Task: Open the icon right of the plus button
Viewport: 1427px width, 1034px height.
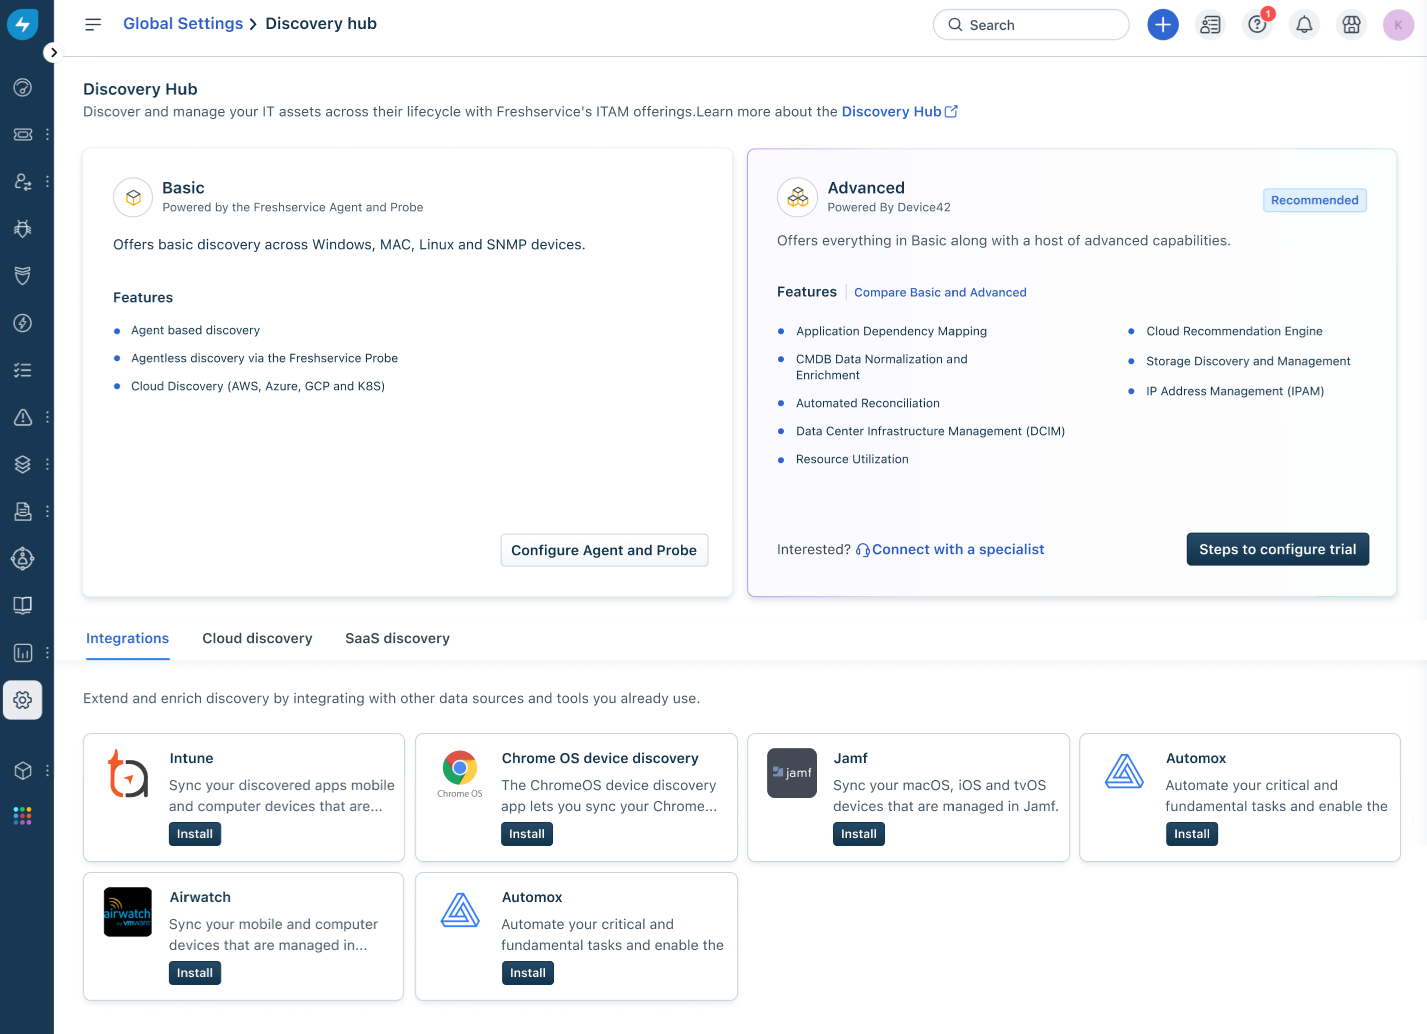Action: [1210, 25]
